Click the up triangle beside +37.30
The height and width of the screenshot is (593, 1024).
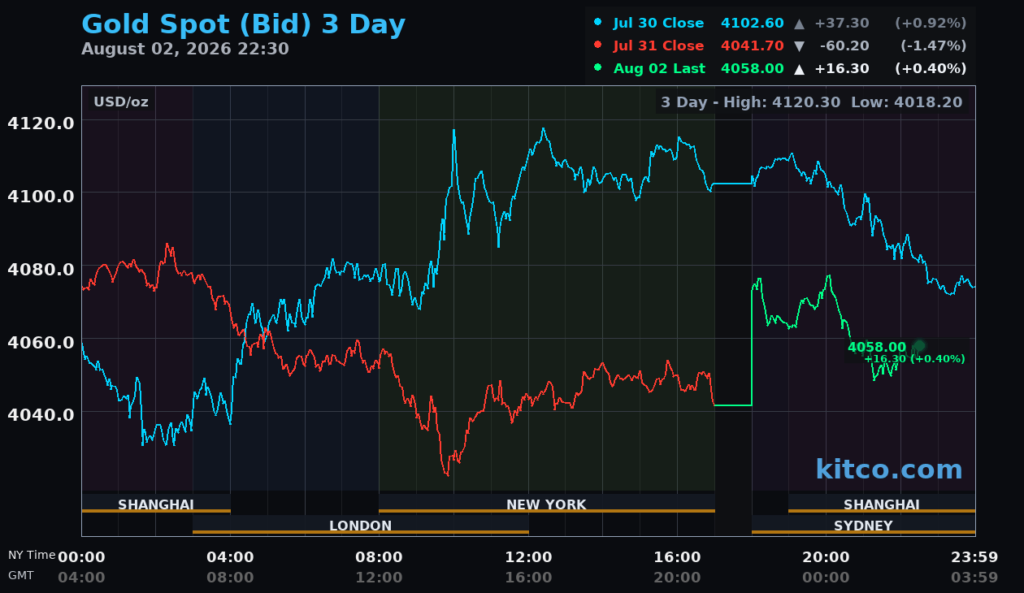[799, 24]
